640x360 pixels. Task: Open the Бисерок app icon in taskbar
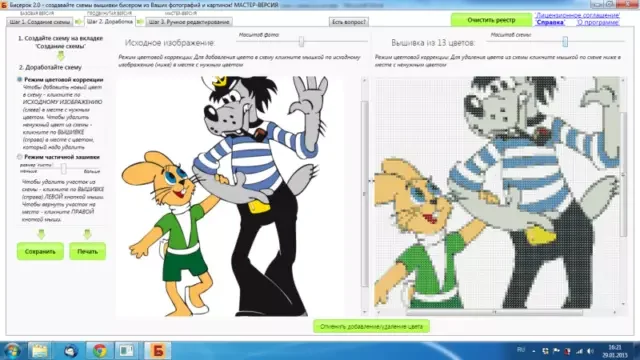pos(157,351)
